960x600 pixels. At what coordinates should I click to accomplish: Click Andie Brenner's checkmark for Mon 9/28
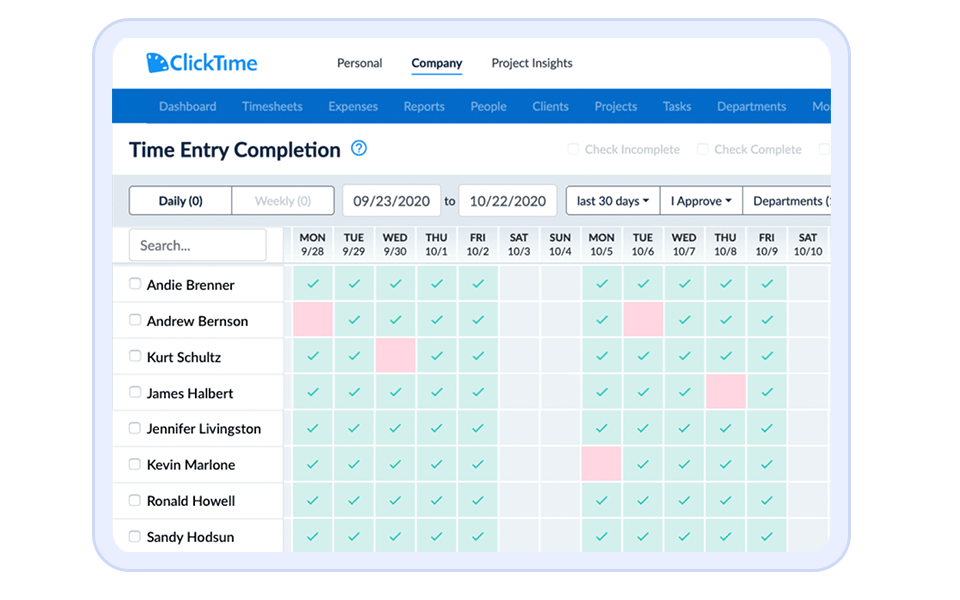click(312, 284)
